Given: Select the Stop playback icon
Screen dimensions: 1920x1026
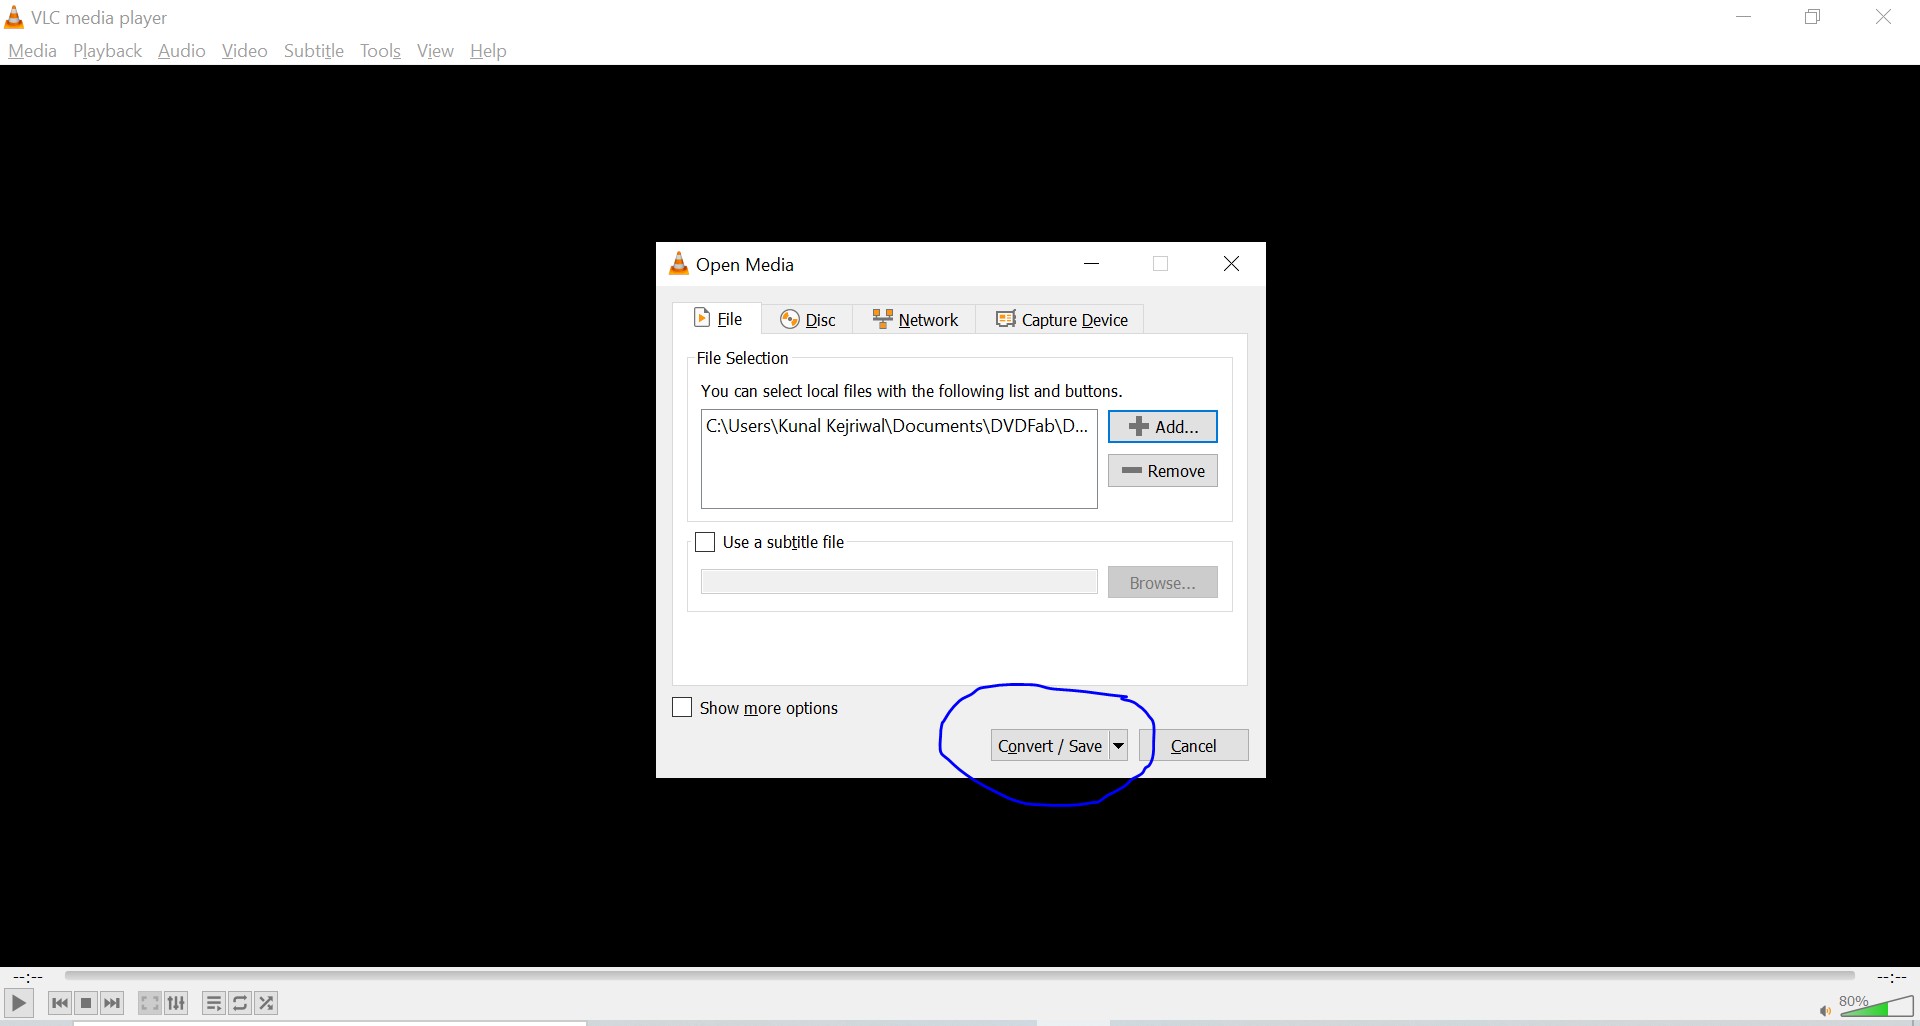Looking at the screenshot, I should click(85, 1003).
